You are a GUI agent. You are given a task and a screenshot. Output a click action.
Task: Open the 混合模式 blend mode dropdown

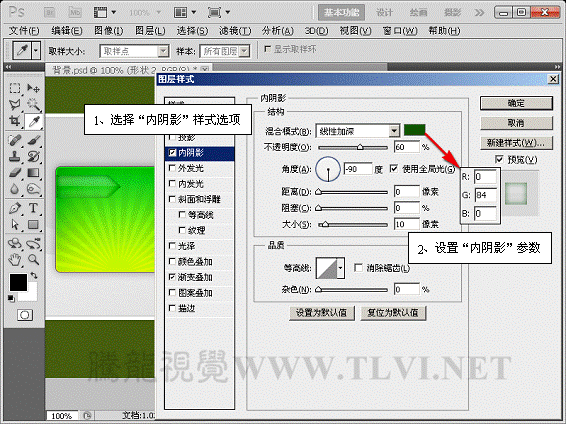coord(358,131)
